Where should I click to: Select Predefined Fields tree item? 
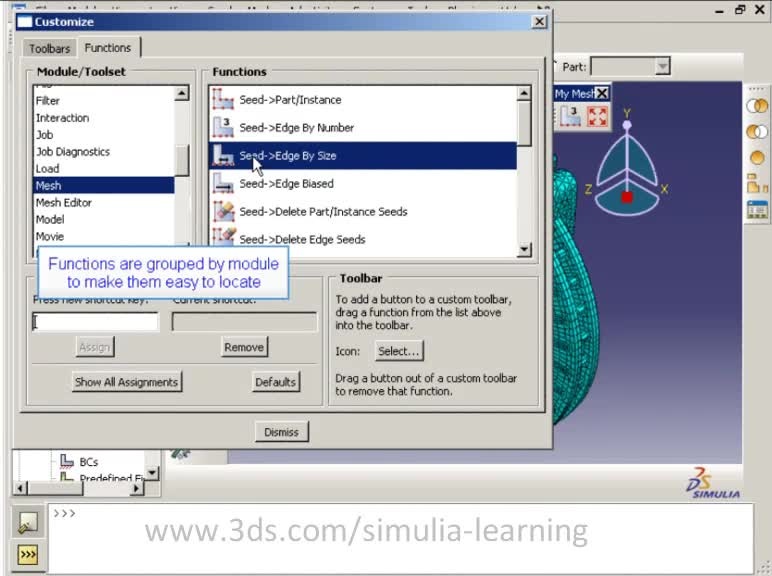(x=112, y=478)
